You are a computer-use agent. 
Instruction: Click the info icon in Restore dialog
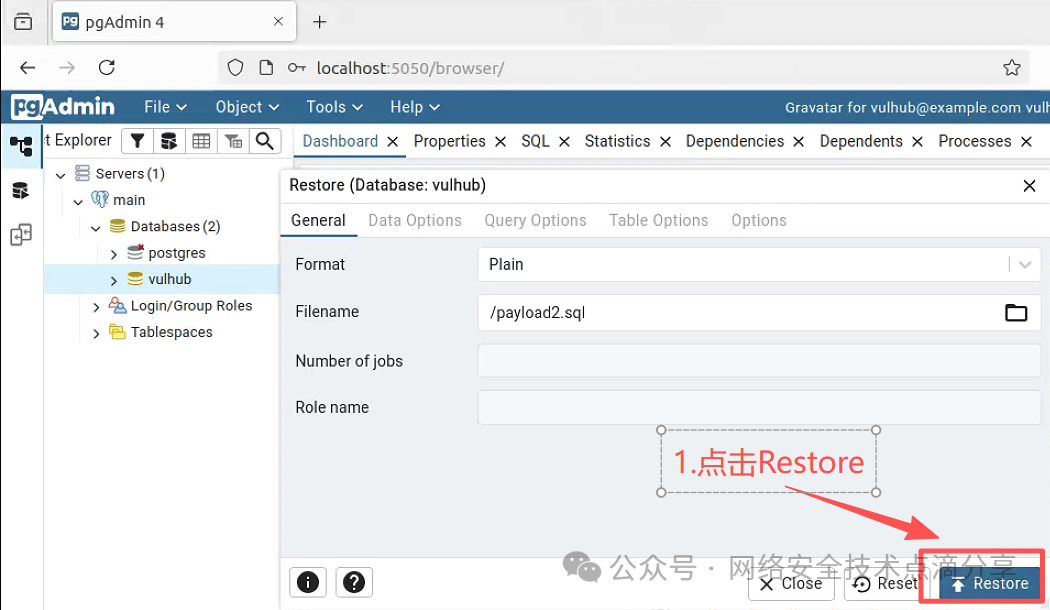point(308,582)
